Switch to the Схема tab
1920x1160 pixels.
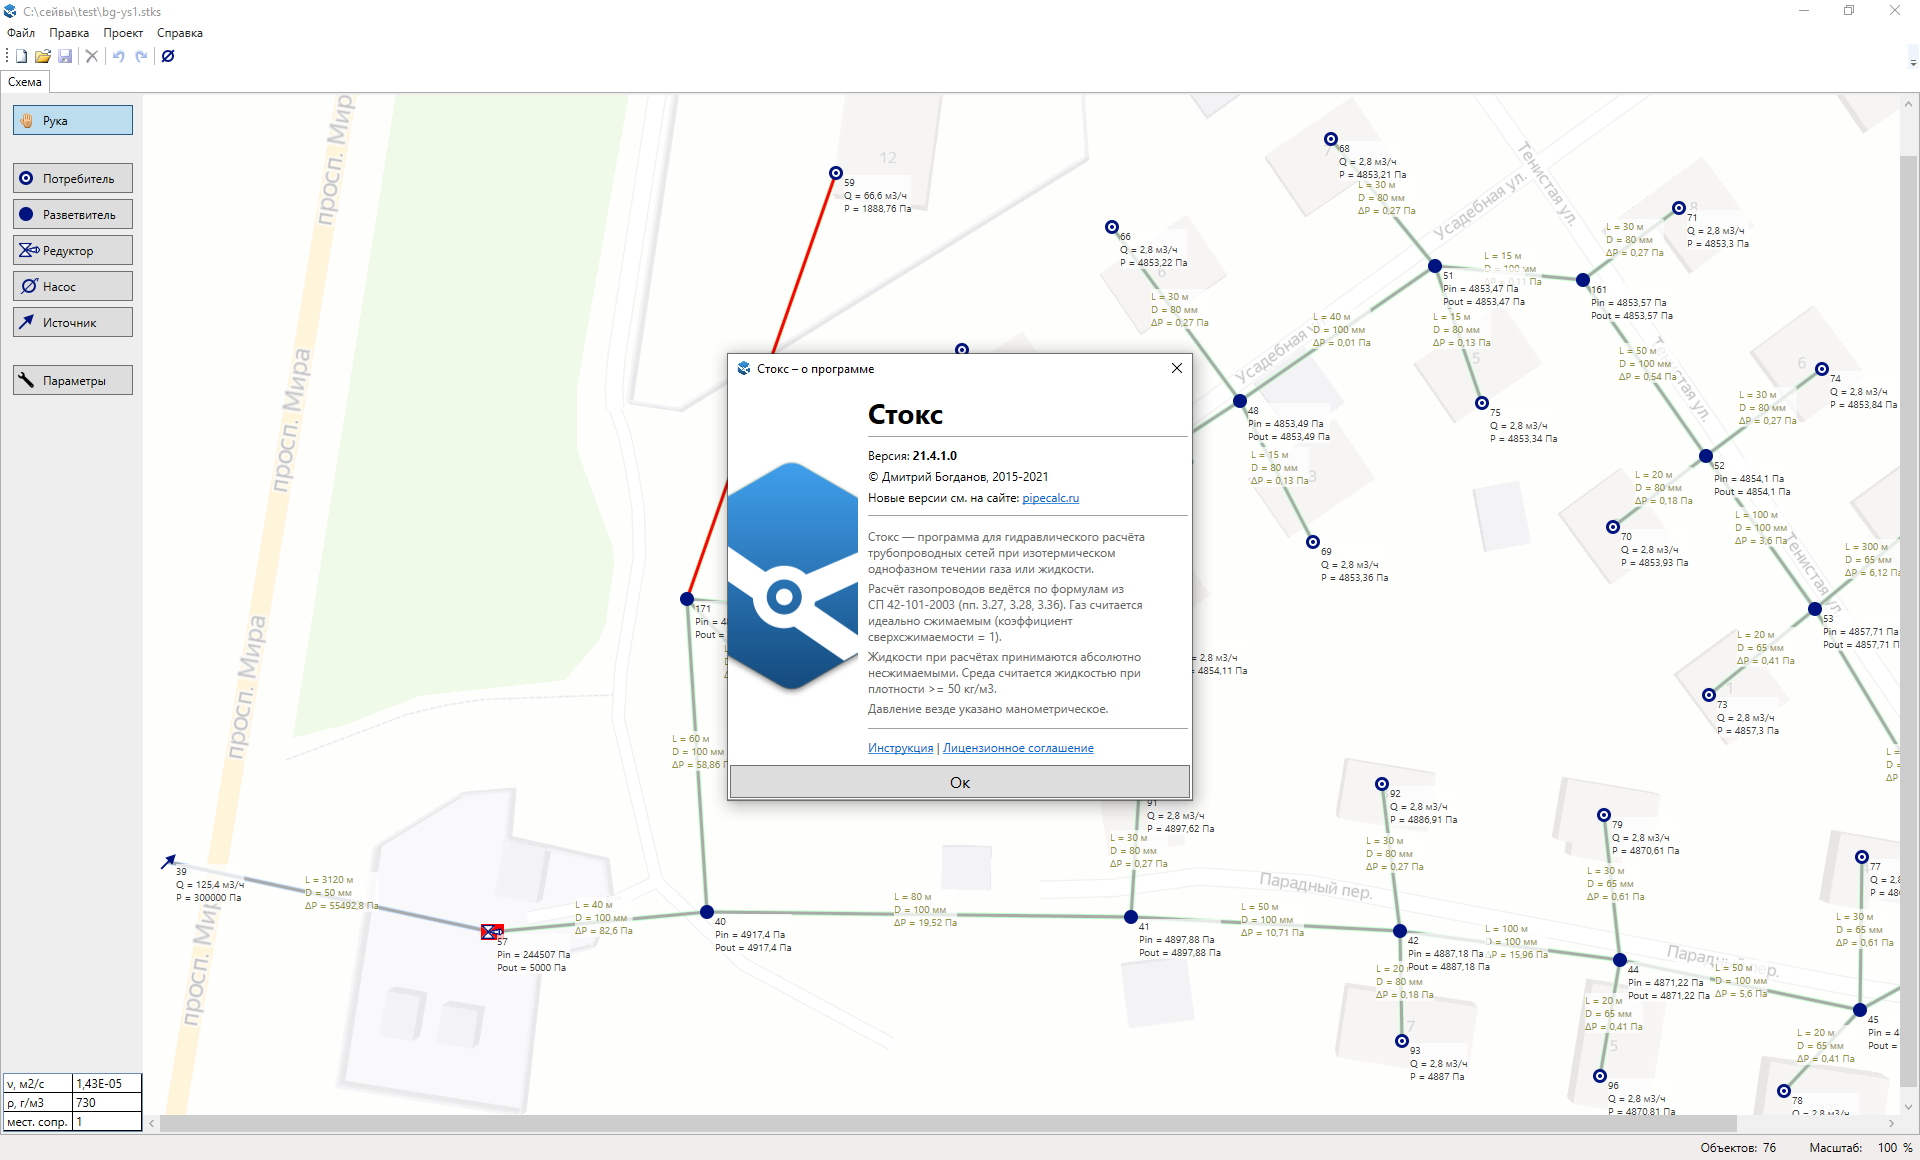25,82
